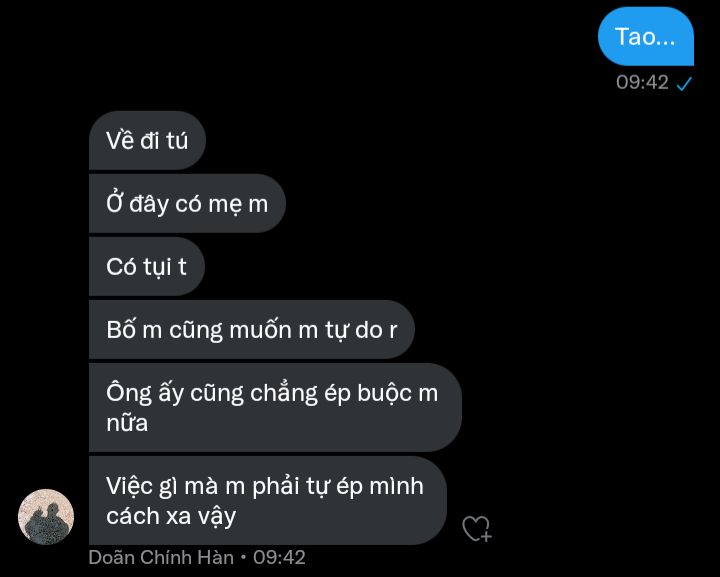720x577 pixels.
Task: Click "Việc gì" at start of last message
Action: pos(141,487)
